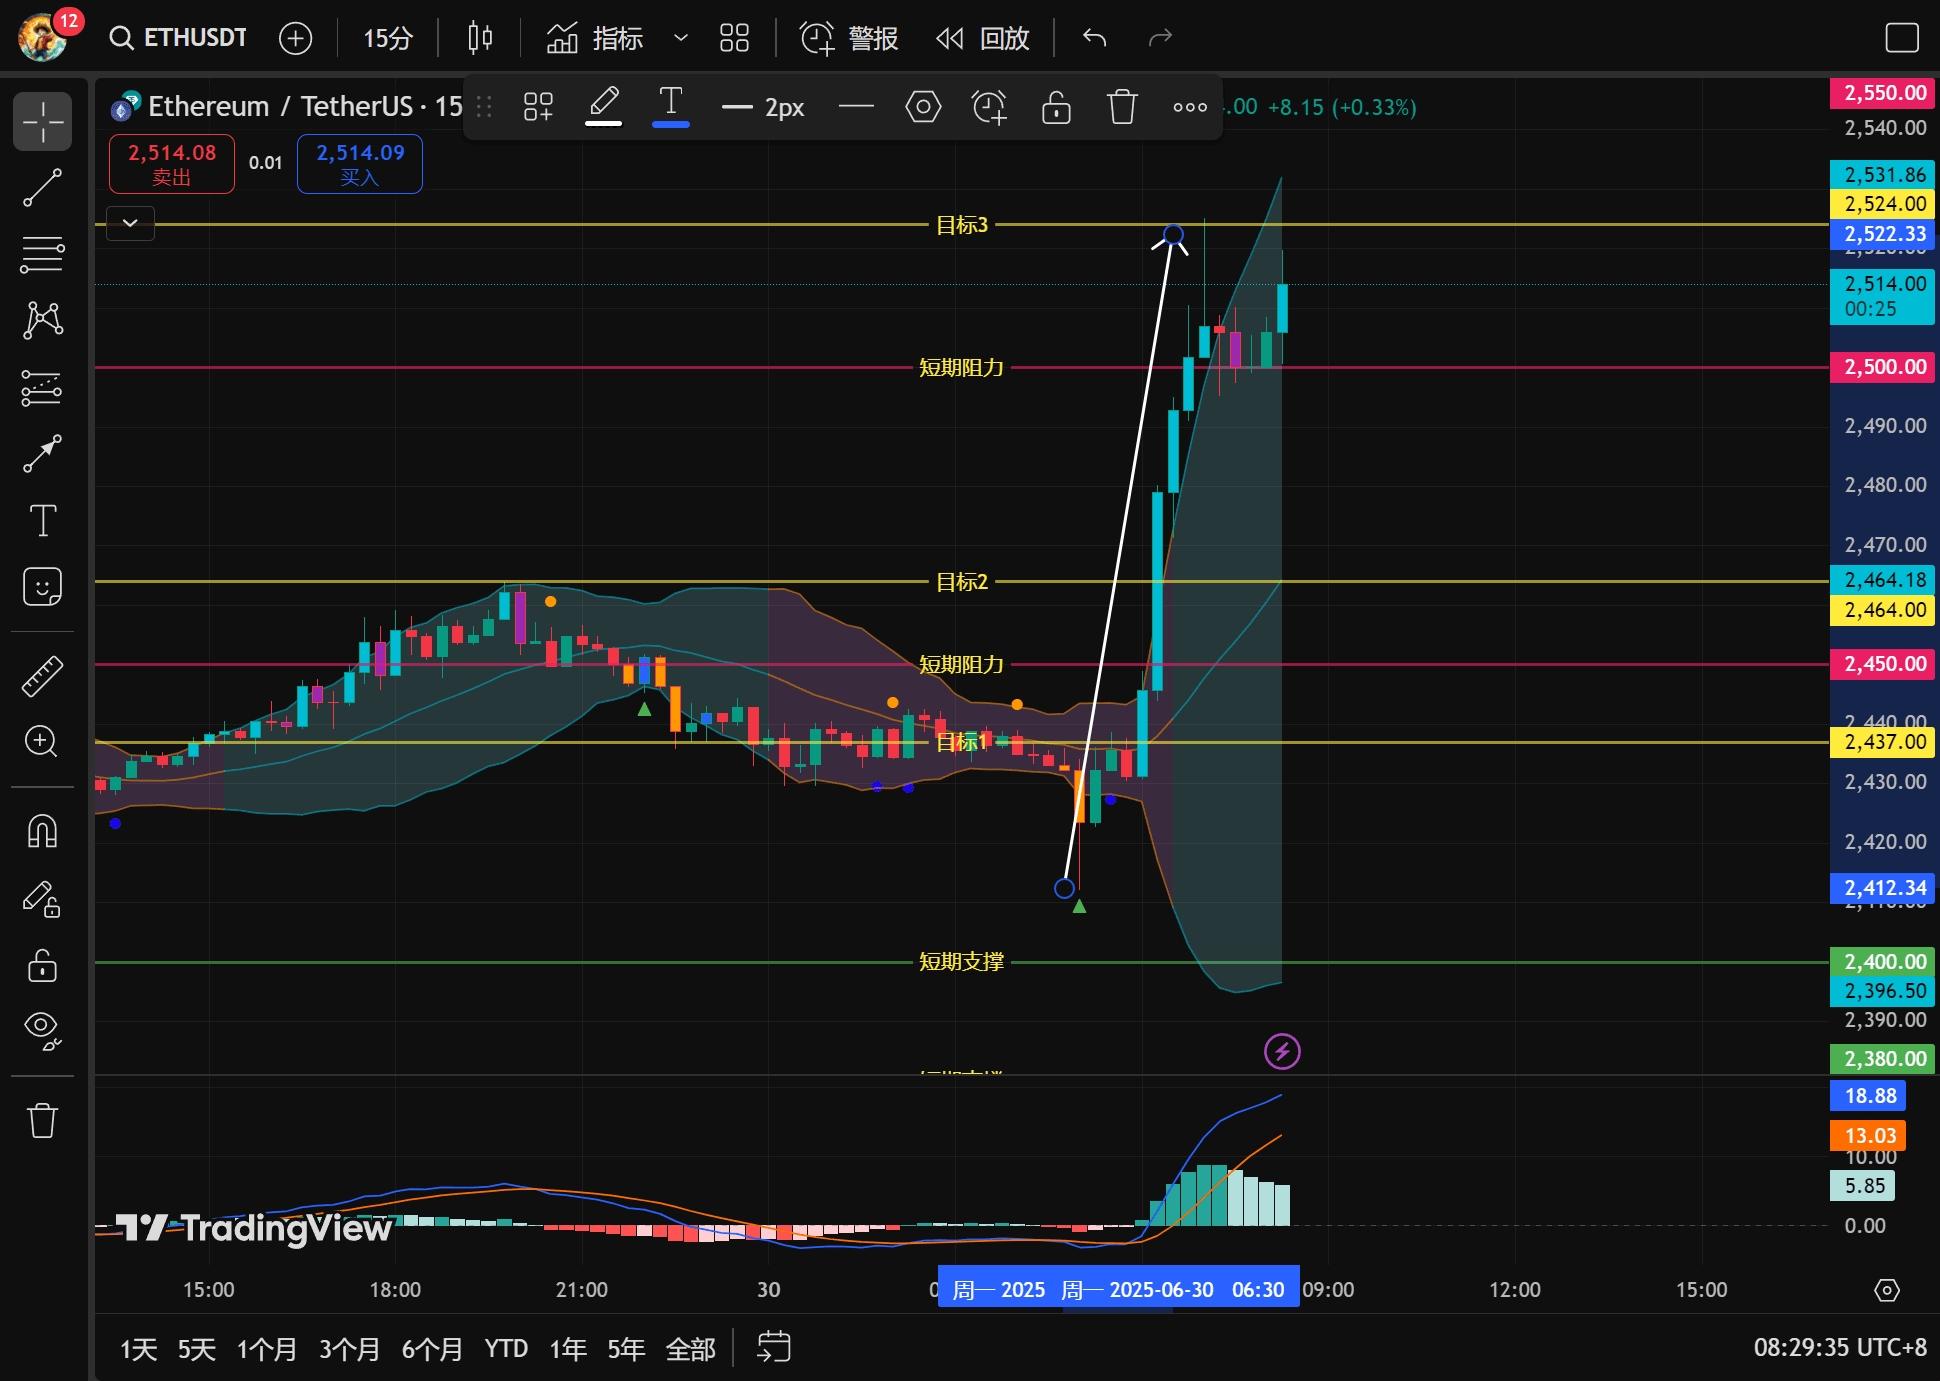Lock the selected drawing
1940x1381 pixels.
(1056, 107)
